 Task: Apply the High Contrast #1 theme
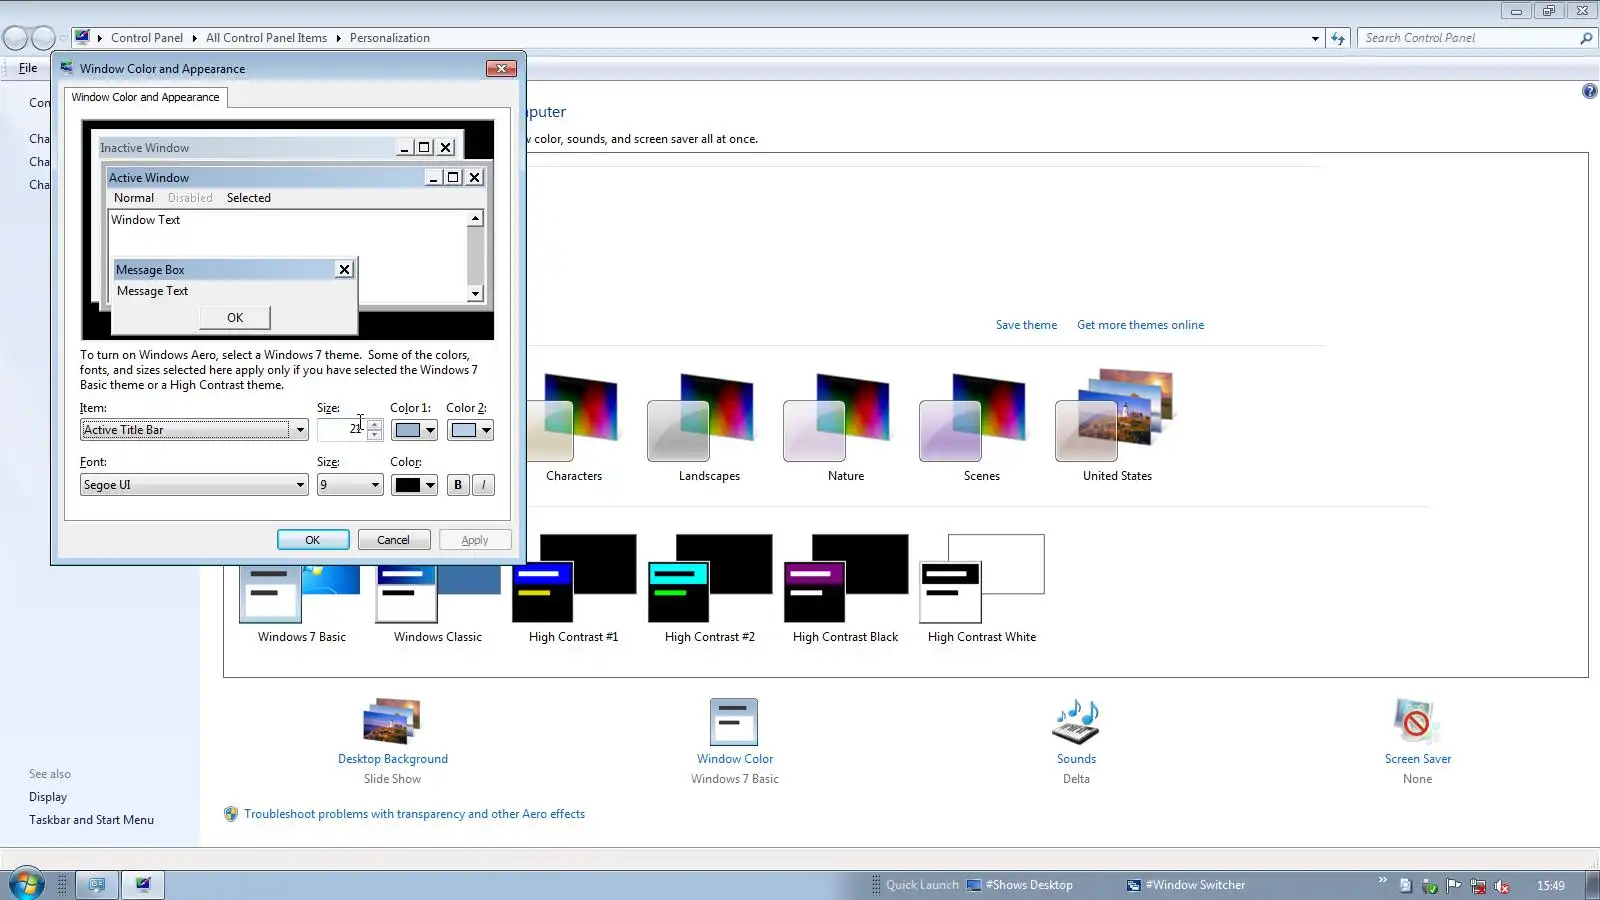[x=574, y=579]
